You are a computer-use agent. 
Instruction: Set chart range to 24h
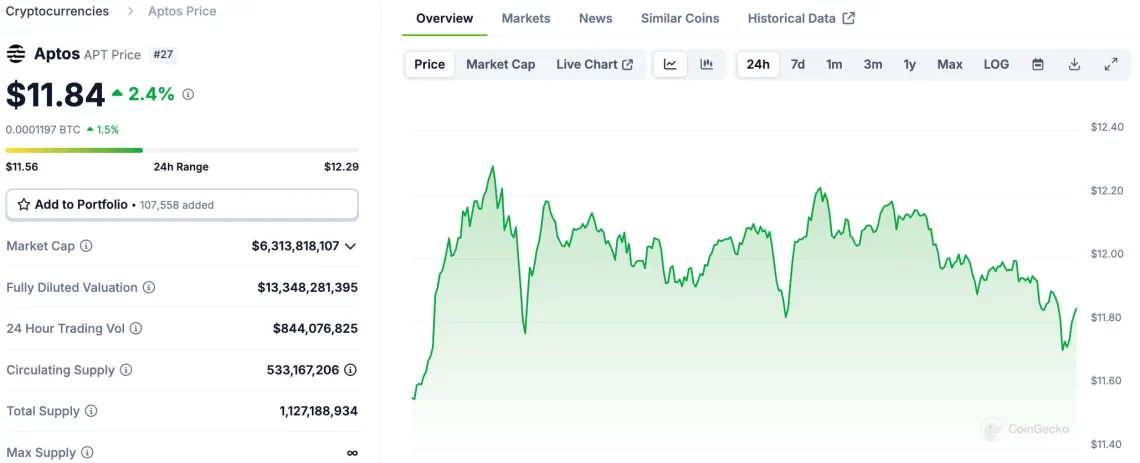click(x=758, y=64)
